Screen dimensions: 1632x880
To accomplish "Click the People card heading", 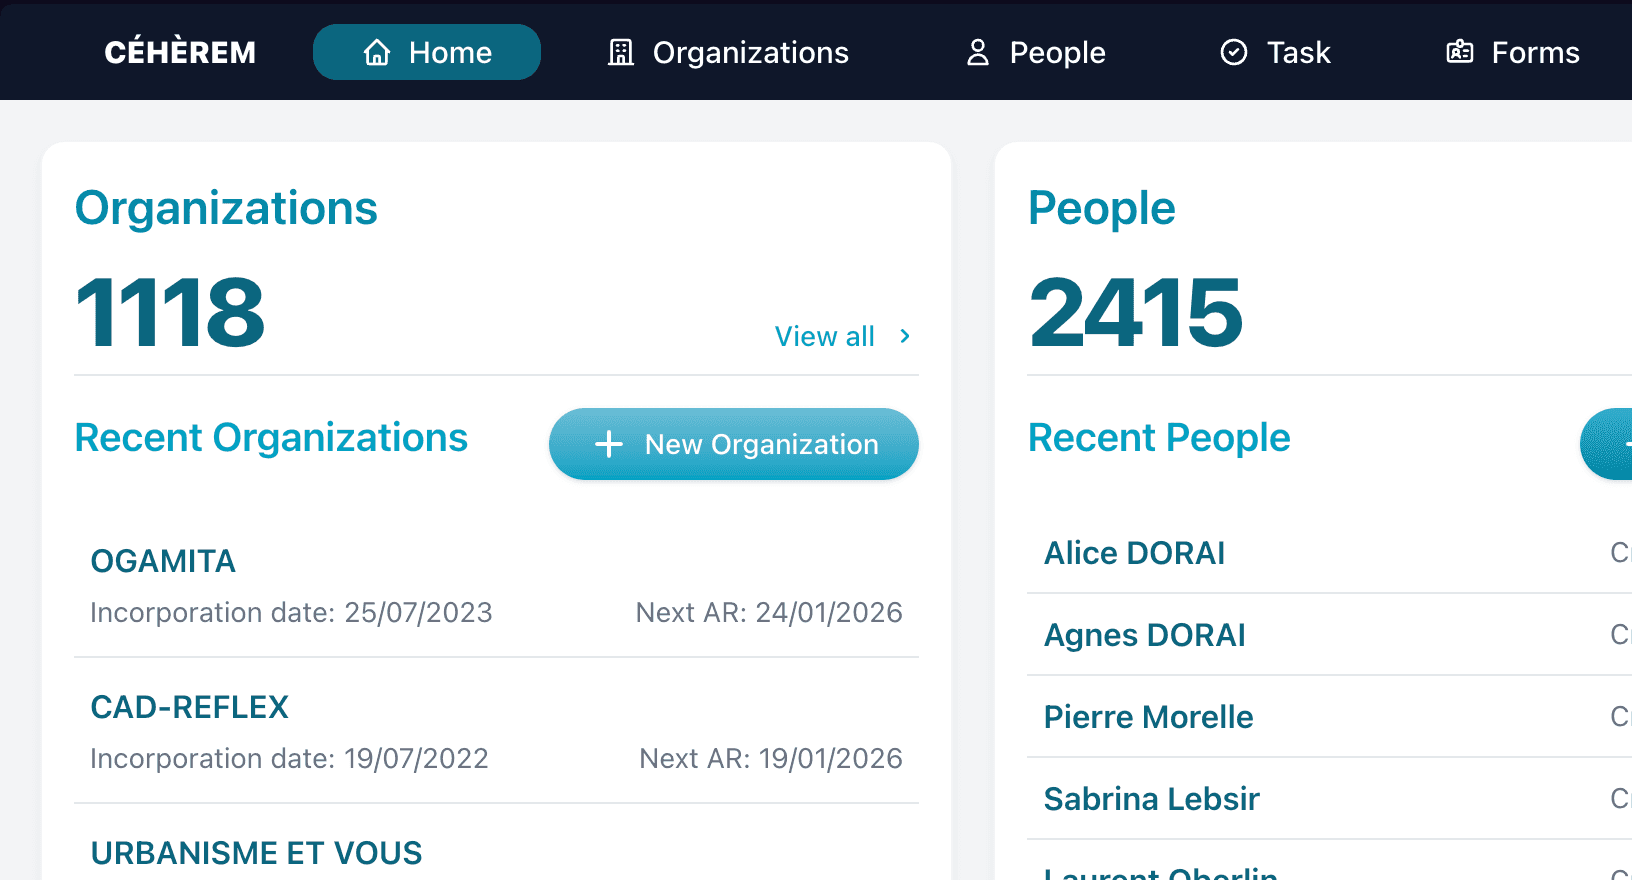I will 1101,208.
